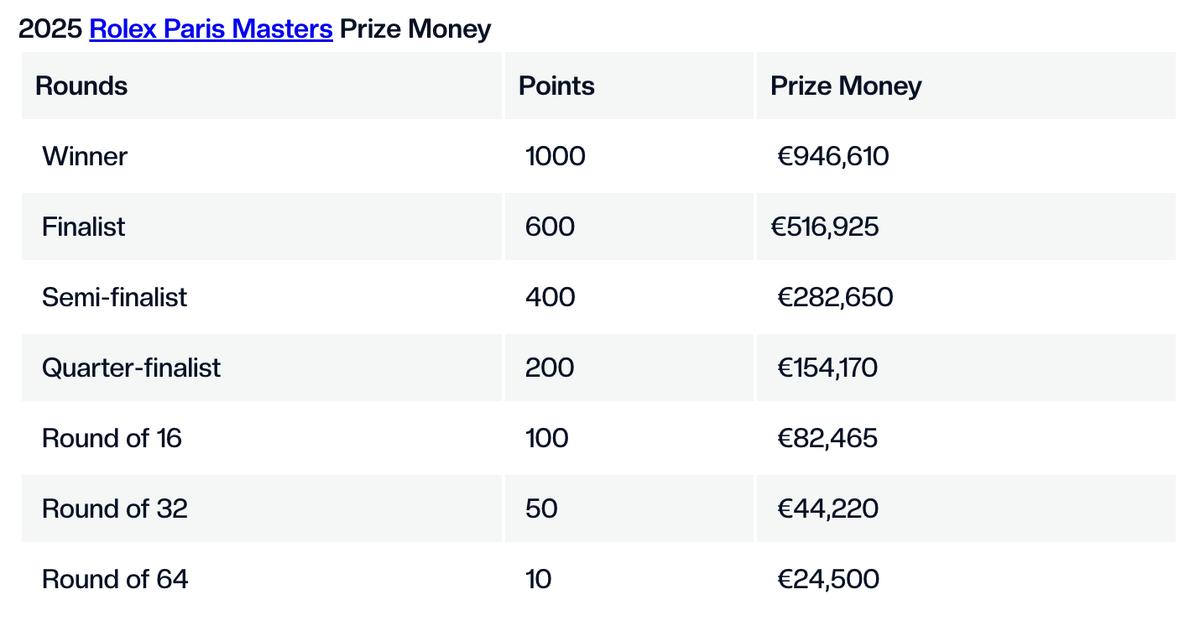Click the 2025 title heading text
This screenshot has width=1200, height=631.
pos(52,29)
